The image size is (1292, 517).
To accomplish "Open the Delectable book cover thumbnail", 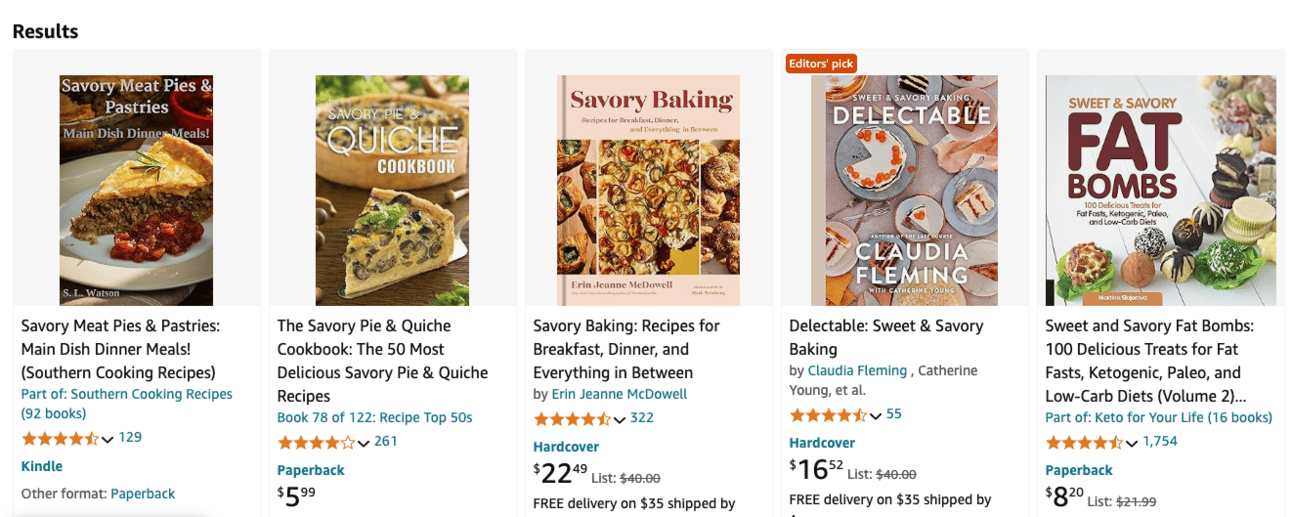I will pyautogui.click(x=904, y=190).
